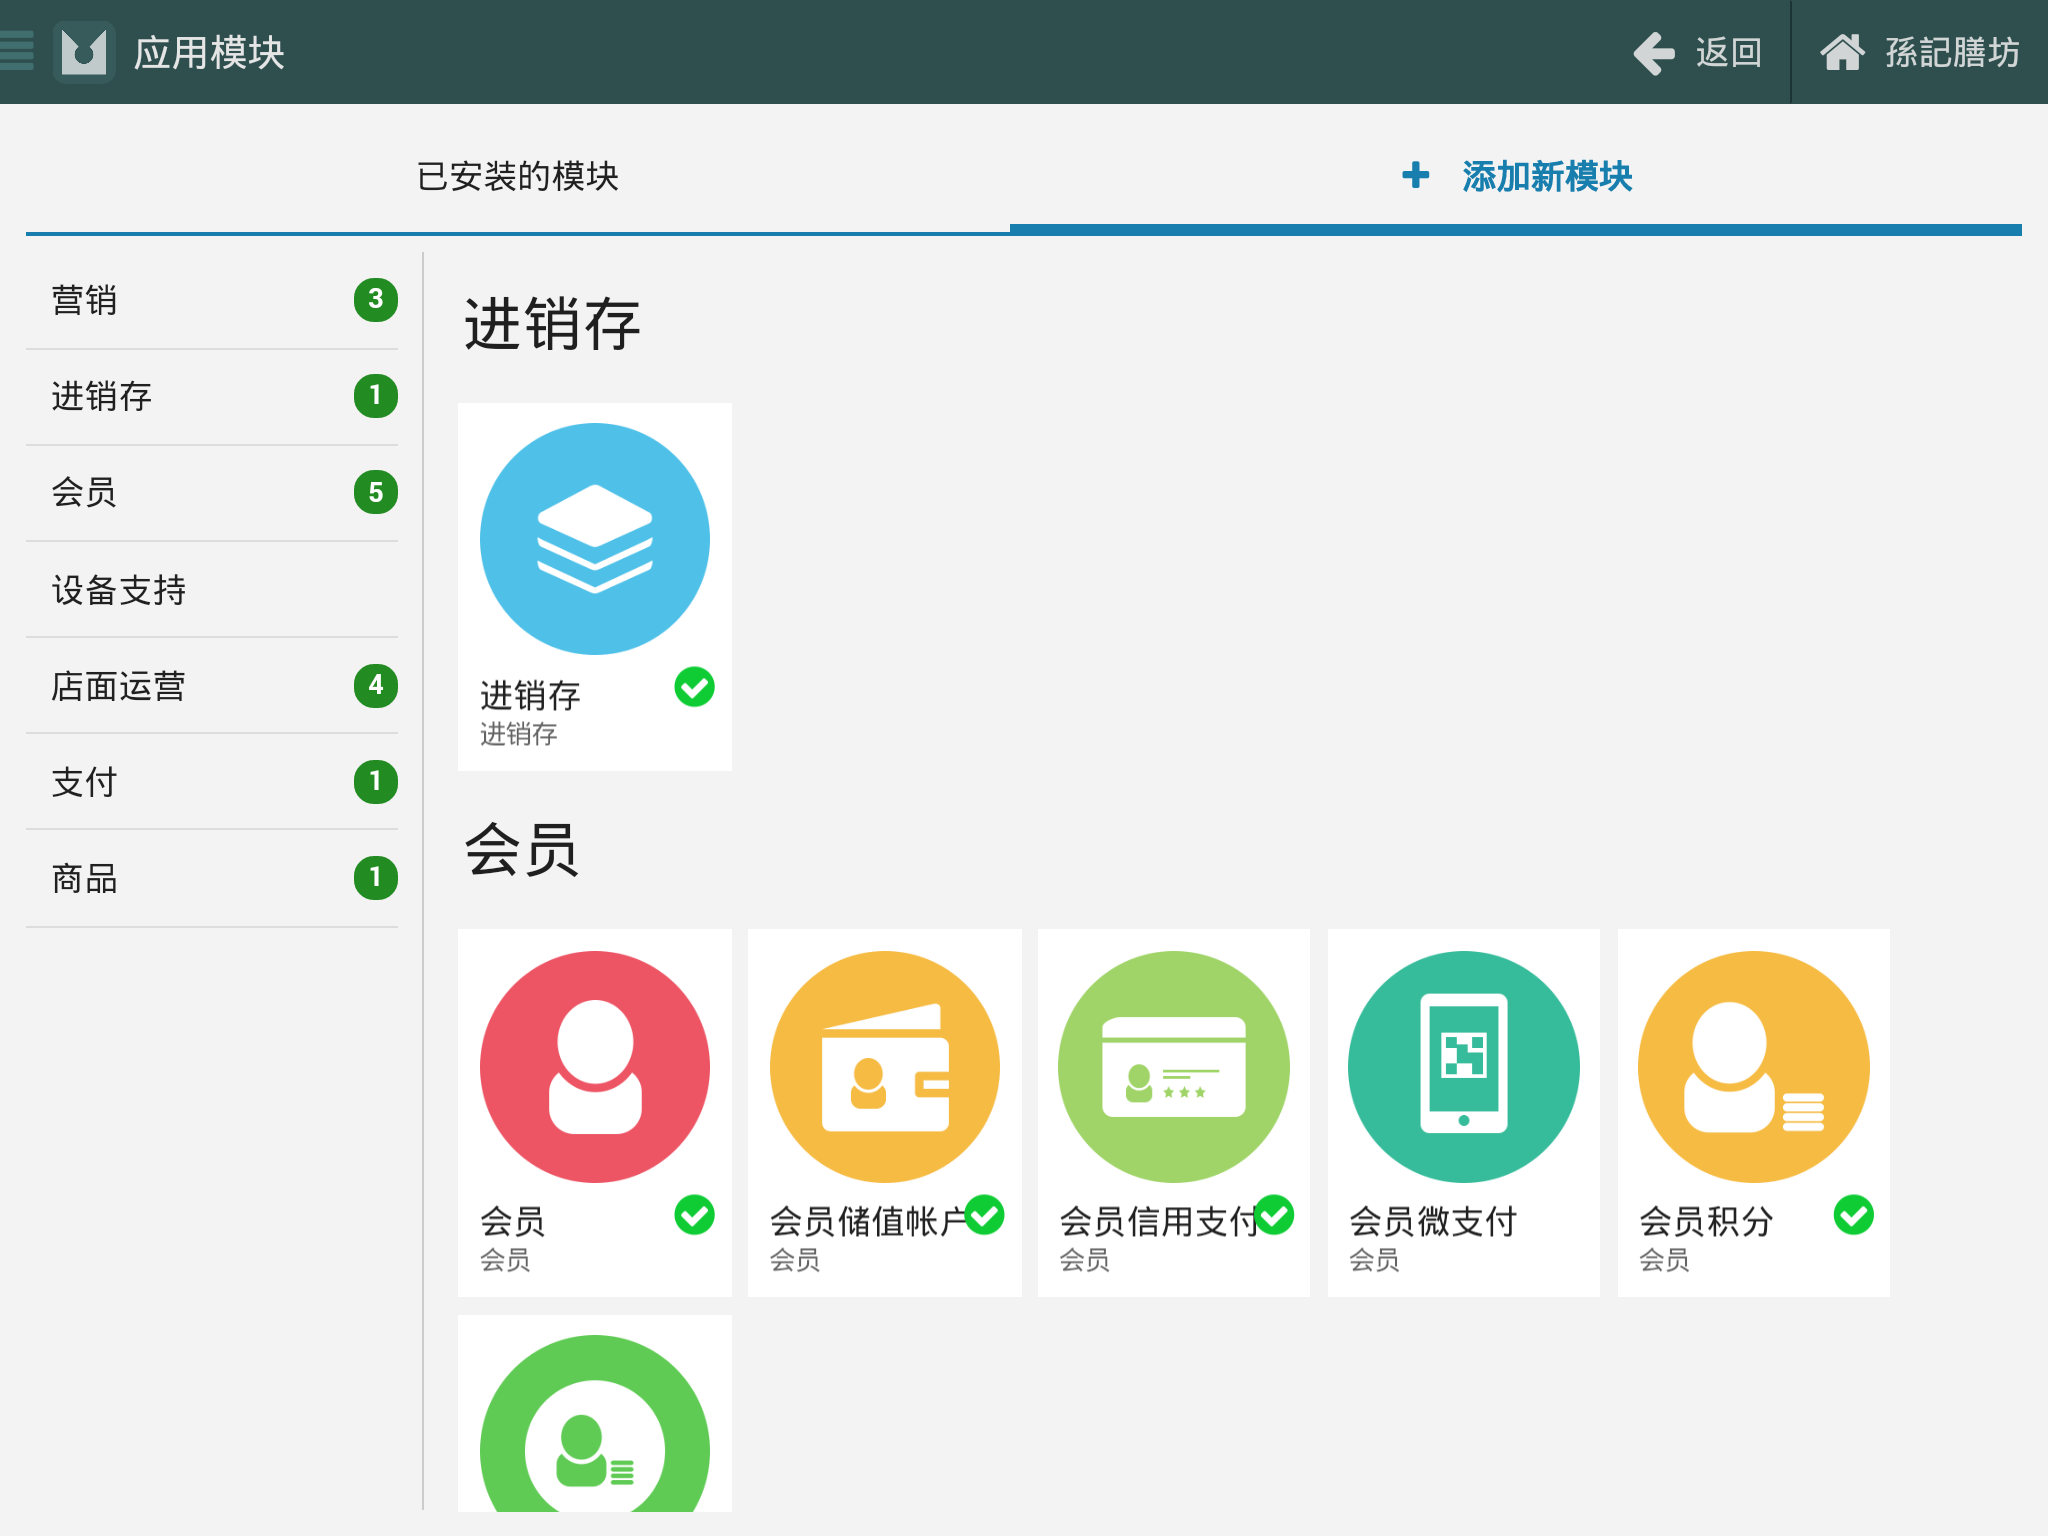Click the 返回 button text
Viewport: 2048px width, 1536px height.
tap(1728, 53)
